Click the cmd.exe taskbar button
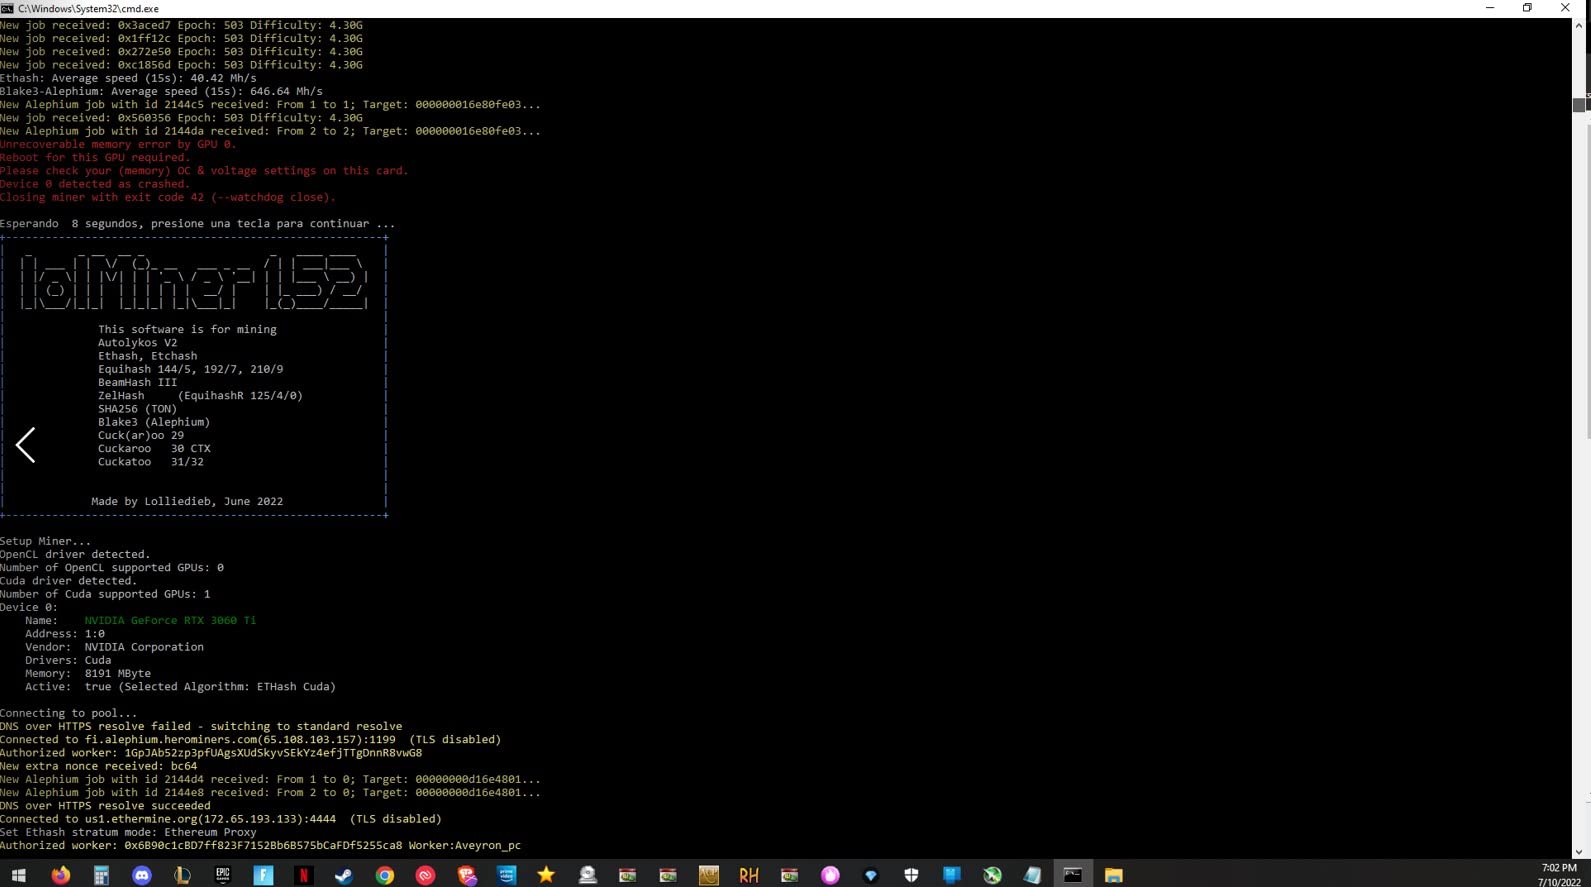 click(1072, 875)
